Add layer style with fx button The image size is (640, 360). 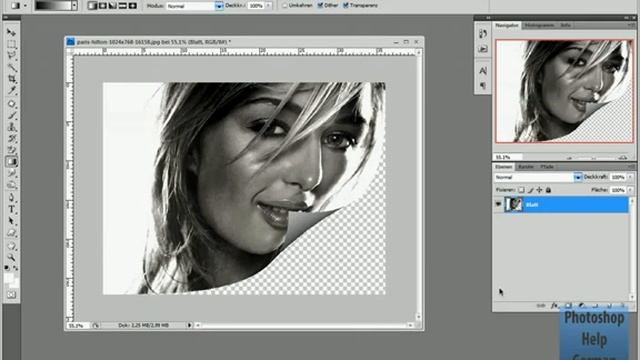click(554, 305)
